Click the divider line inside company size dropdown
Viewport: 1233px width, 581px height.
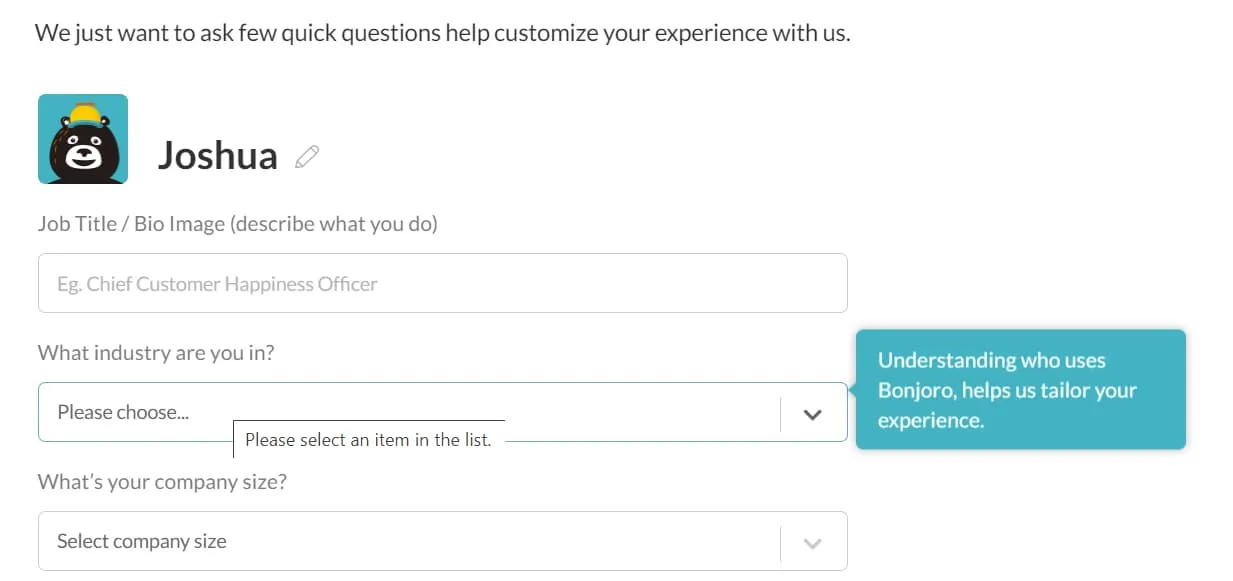(780, 543)
